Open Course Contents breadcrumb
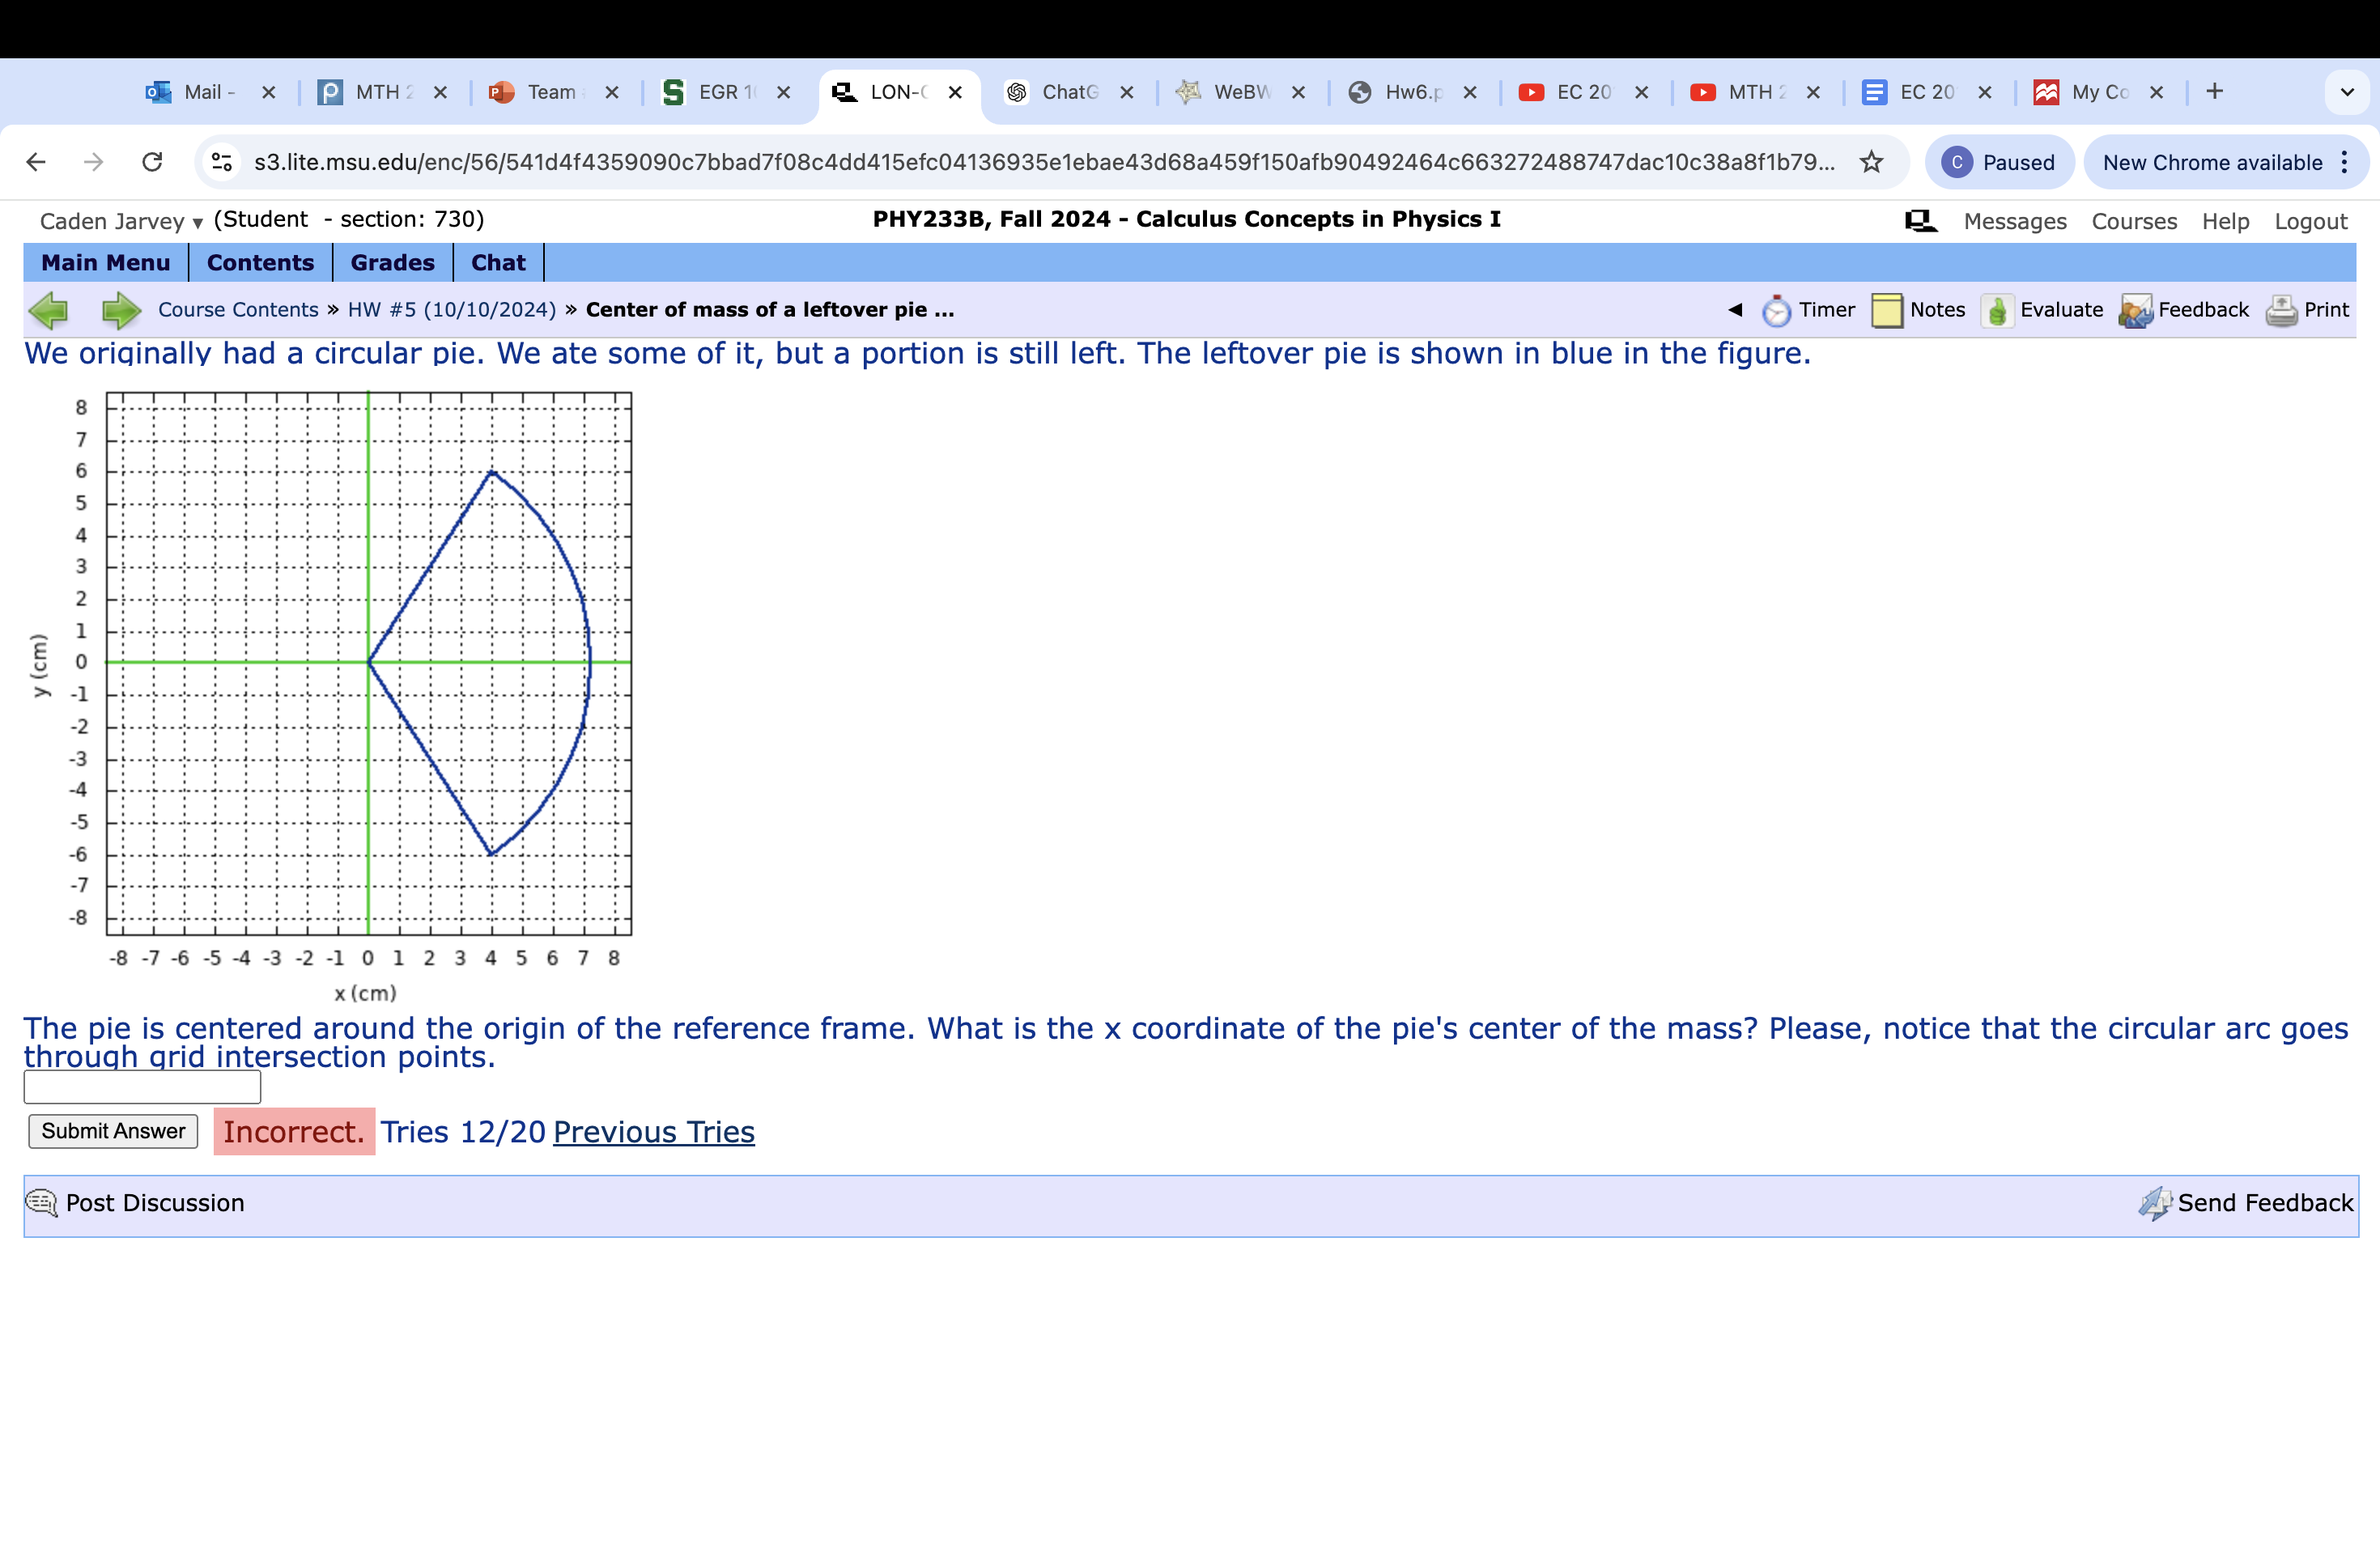The height and width of the screenshot is (1548, 2380). 238,310
